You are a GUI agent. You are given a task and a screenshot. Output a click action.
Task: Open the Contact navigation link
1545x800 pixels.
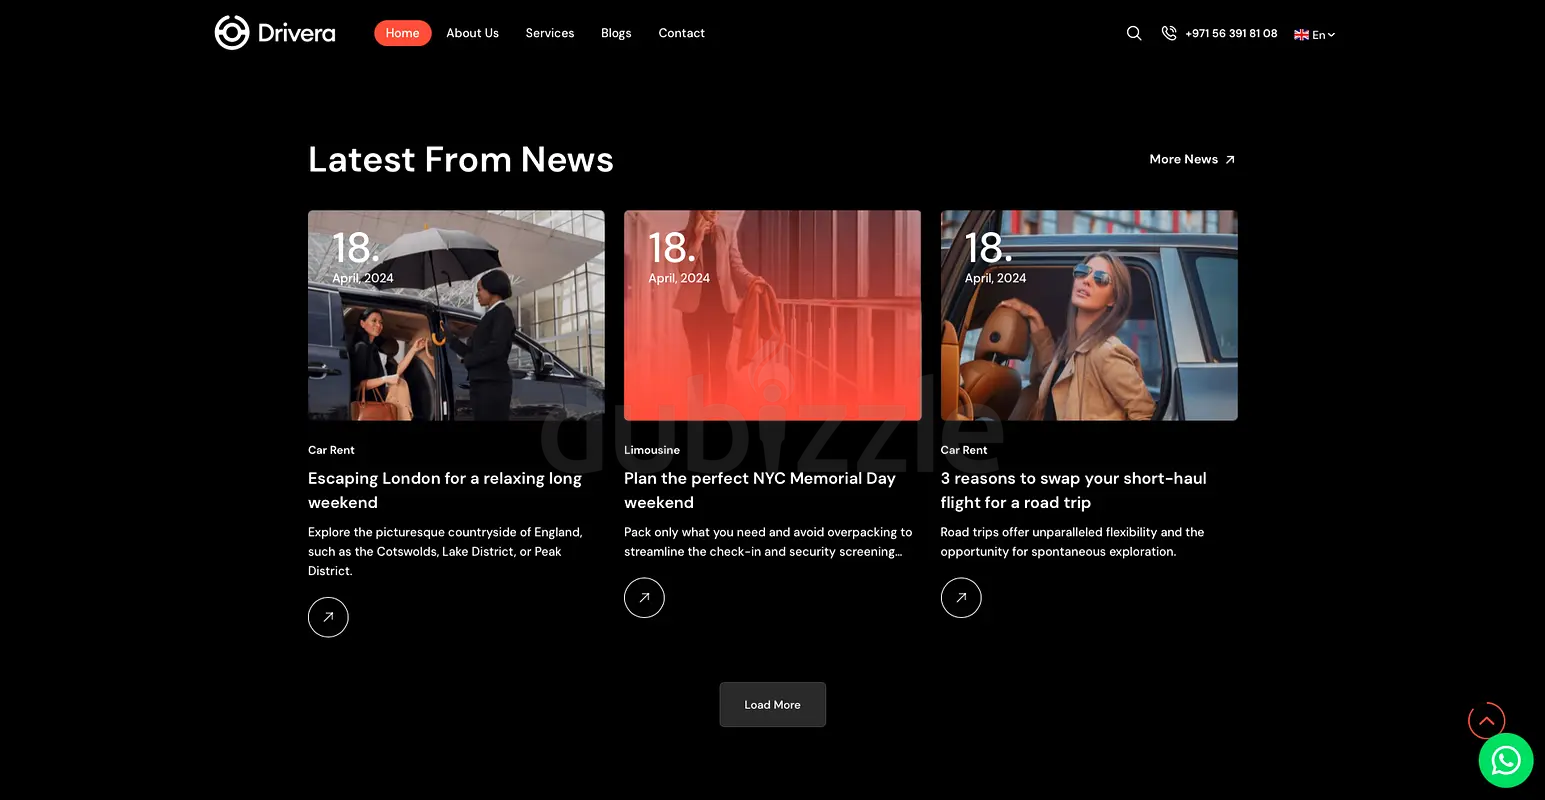click(681, 33)
